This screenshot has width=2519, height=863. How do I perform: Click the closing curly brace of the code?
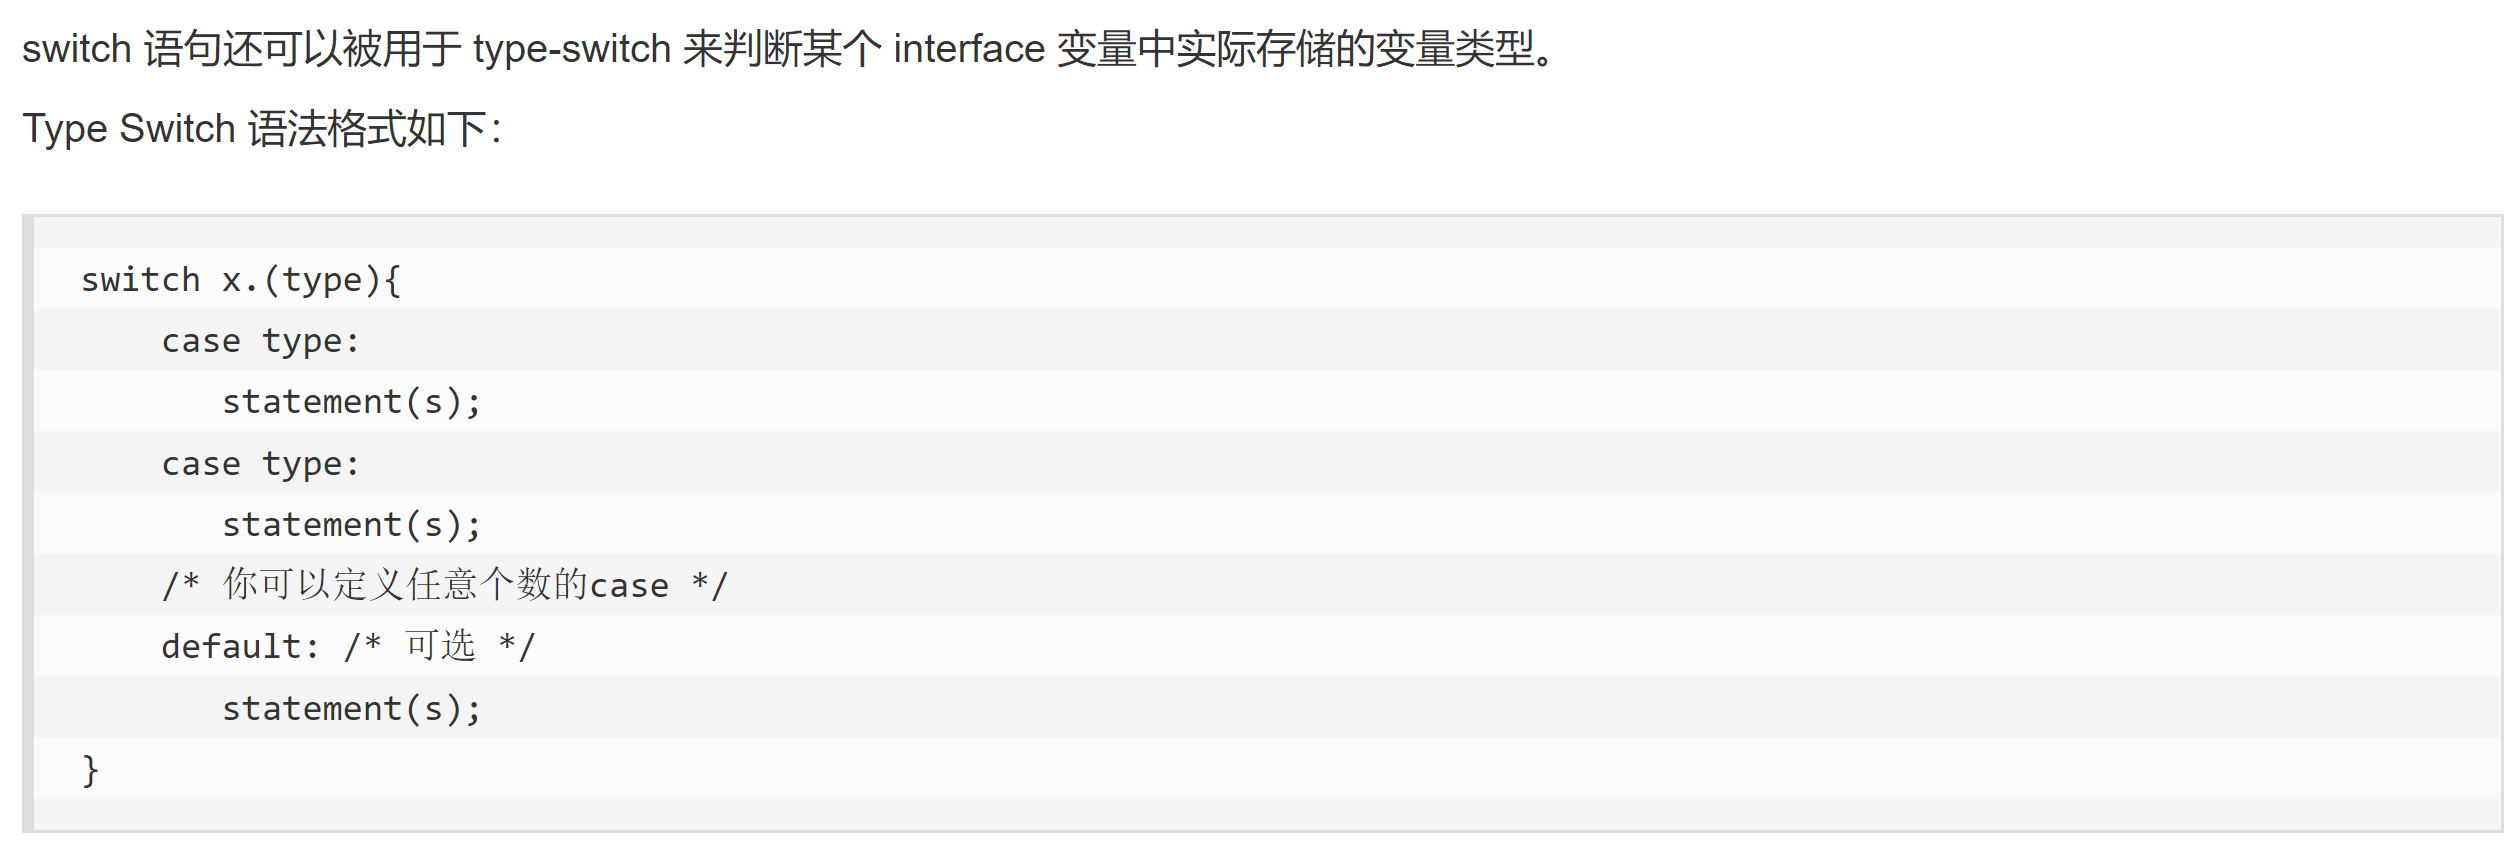[x=90, y=770]
